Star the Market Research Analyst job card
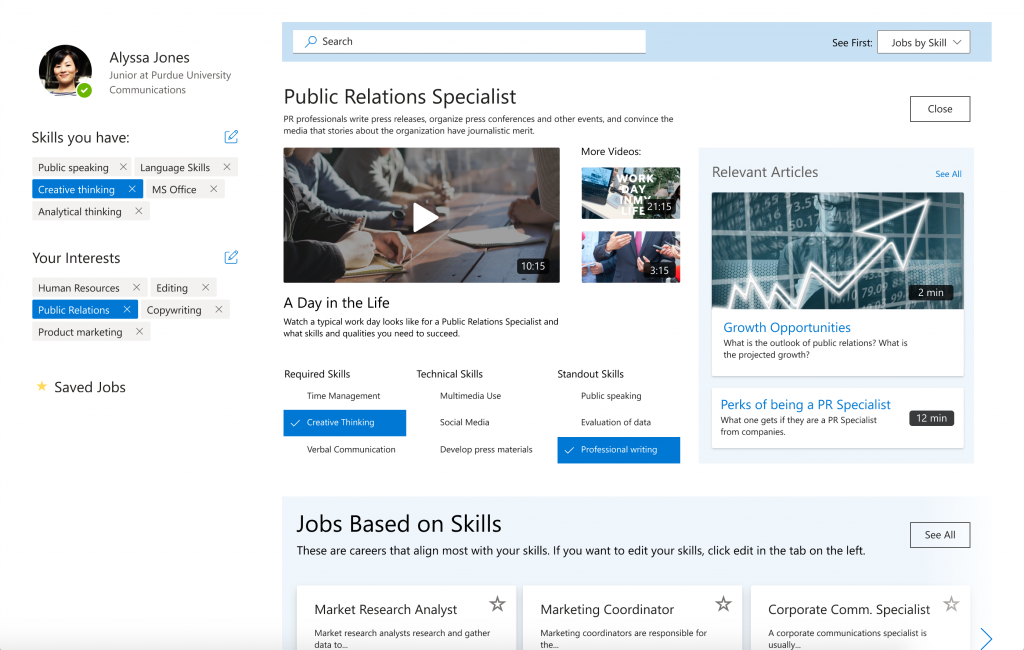This screenshot has height=650, width=1024. click(x=497, y=604)
